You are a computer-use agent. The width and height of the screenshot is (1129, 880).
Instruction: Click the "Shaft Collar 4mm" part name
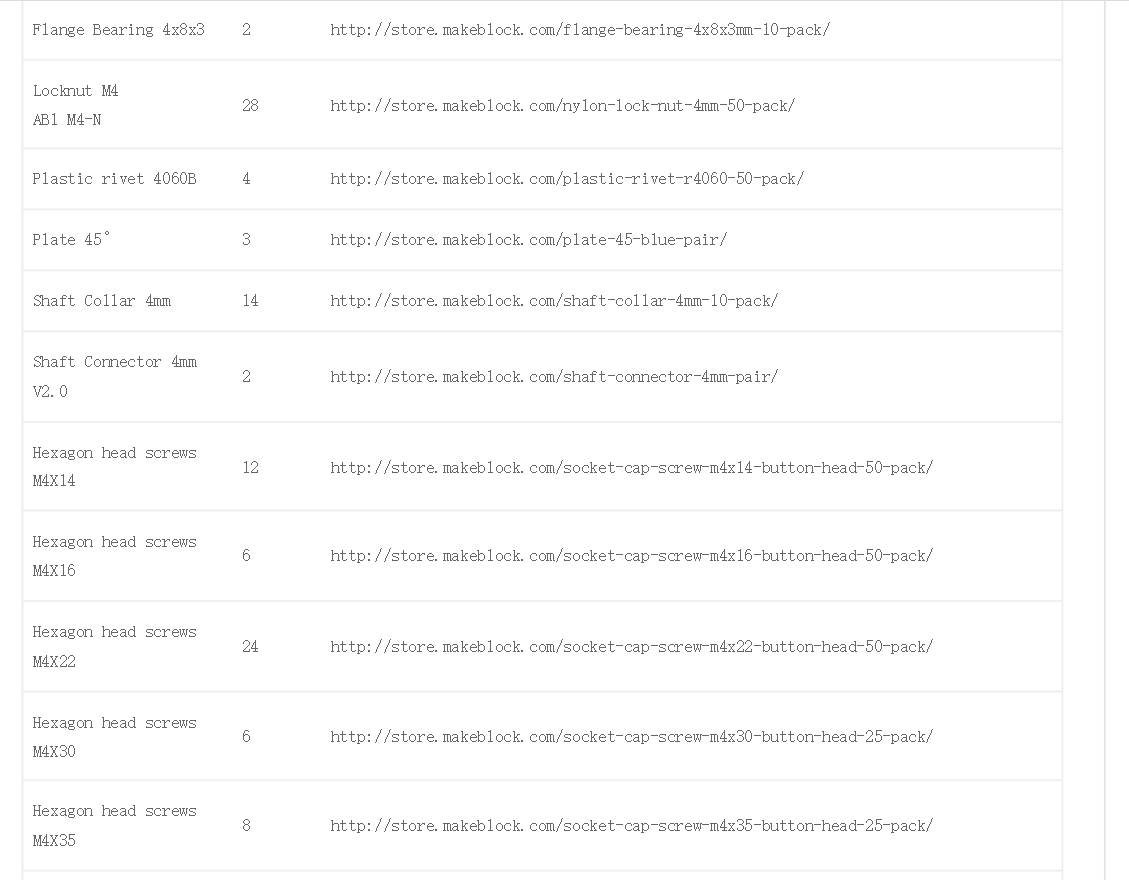point(101,301)
